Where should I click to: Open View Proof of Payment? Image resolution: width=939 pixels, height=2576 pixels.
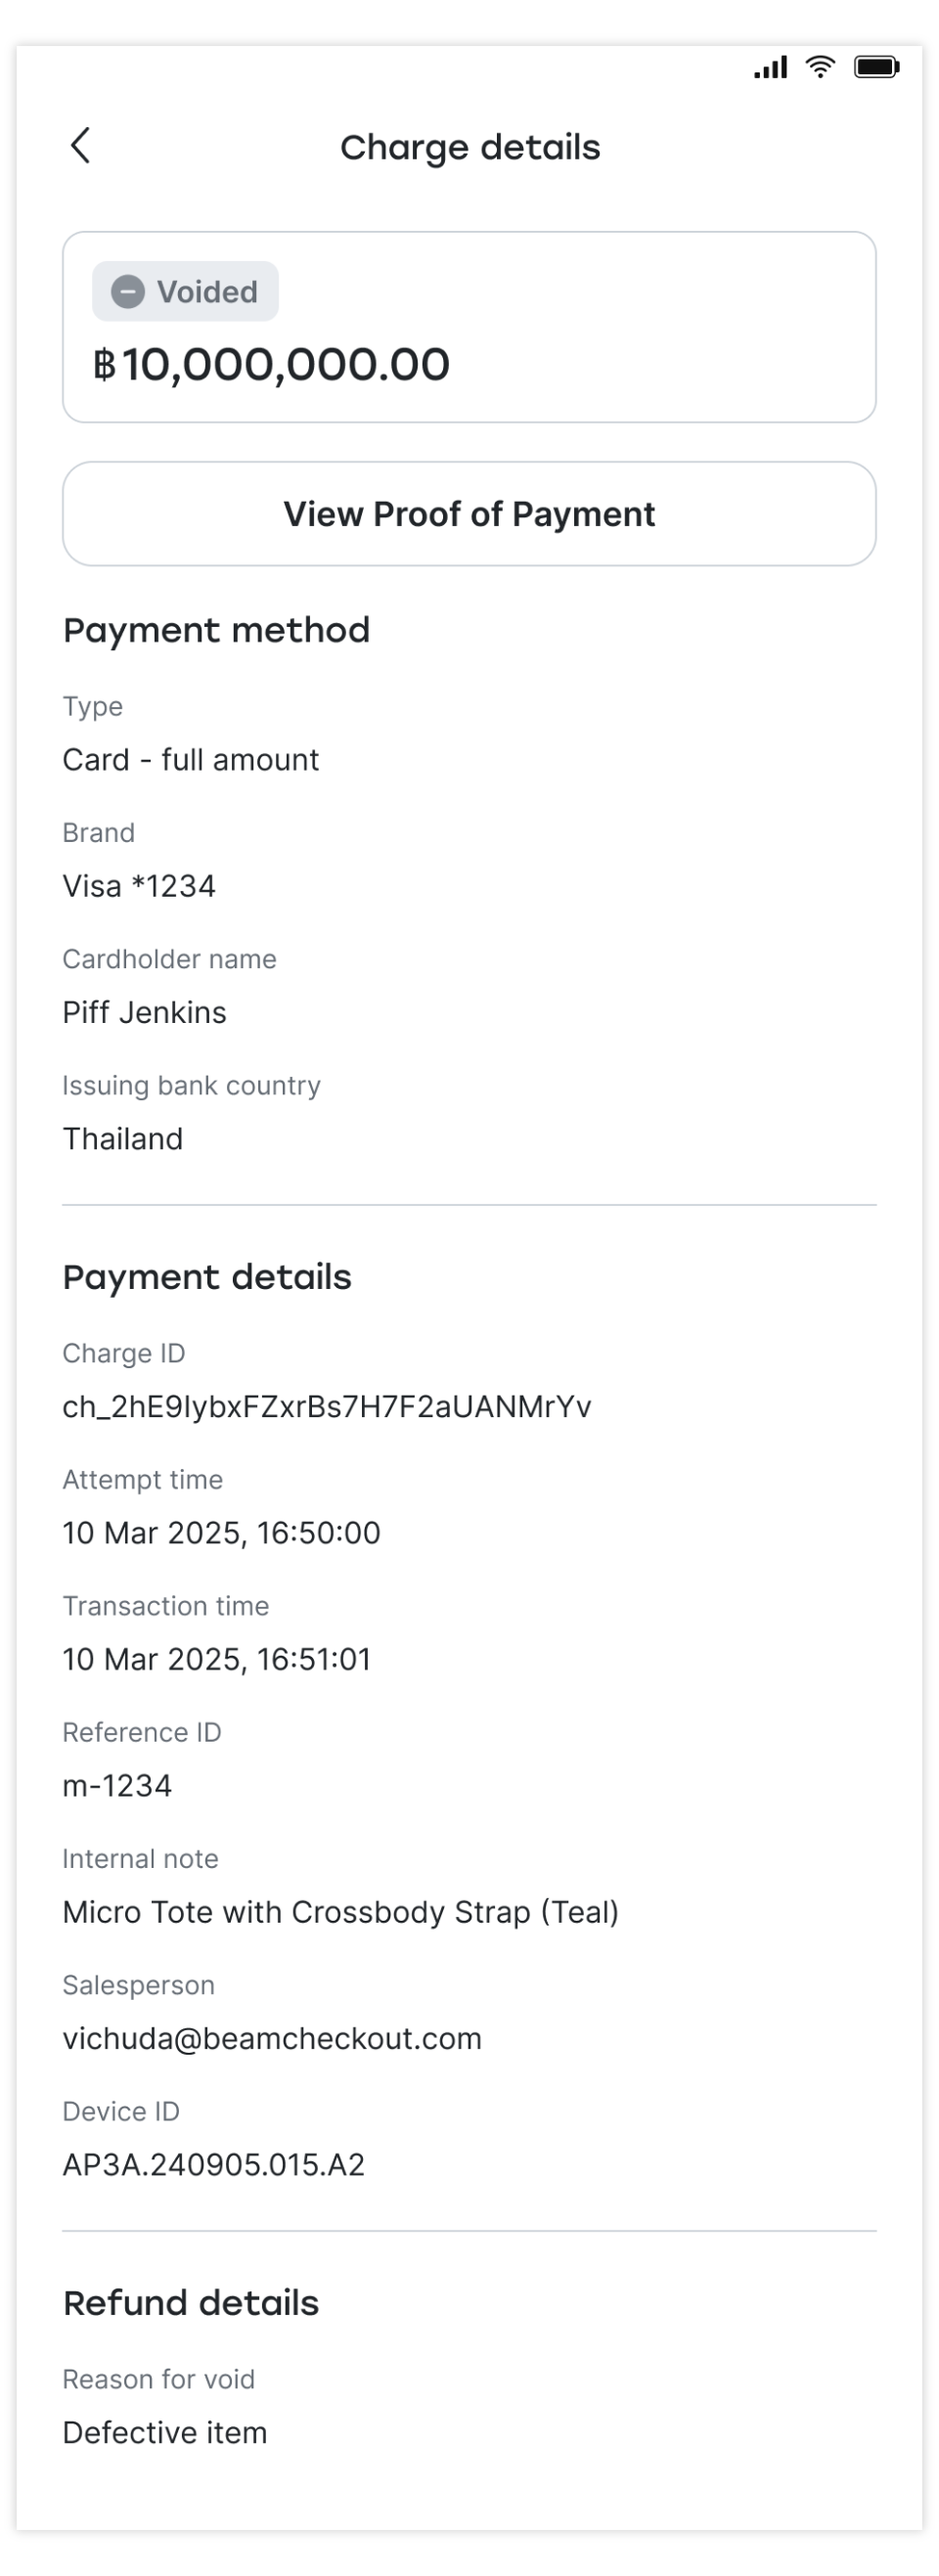469,514
